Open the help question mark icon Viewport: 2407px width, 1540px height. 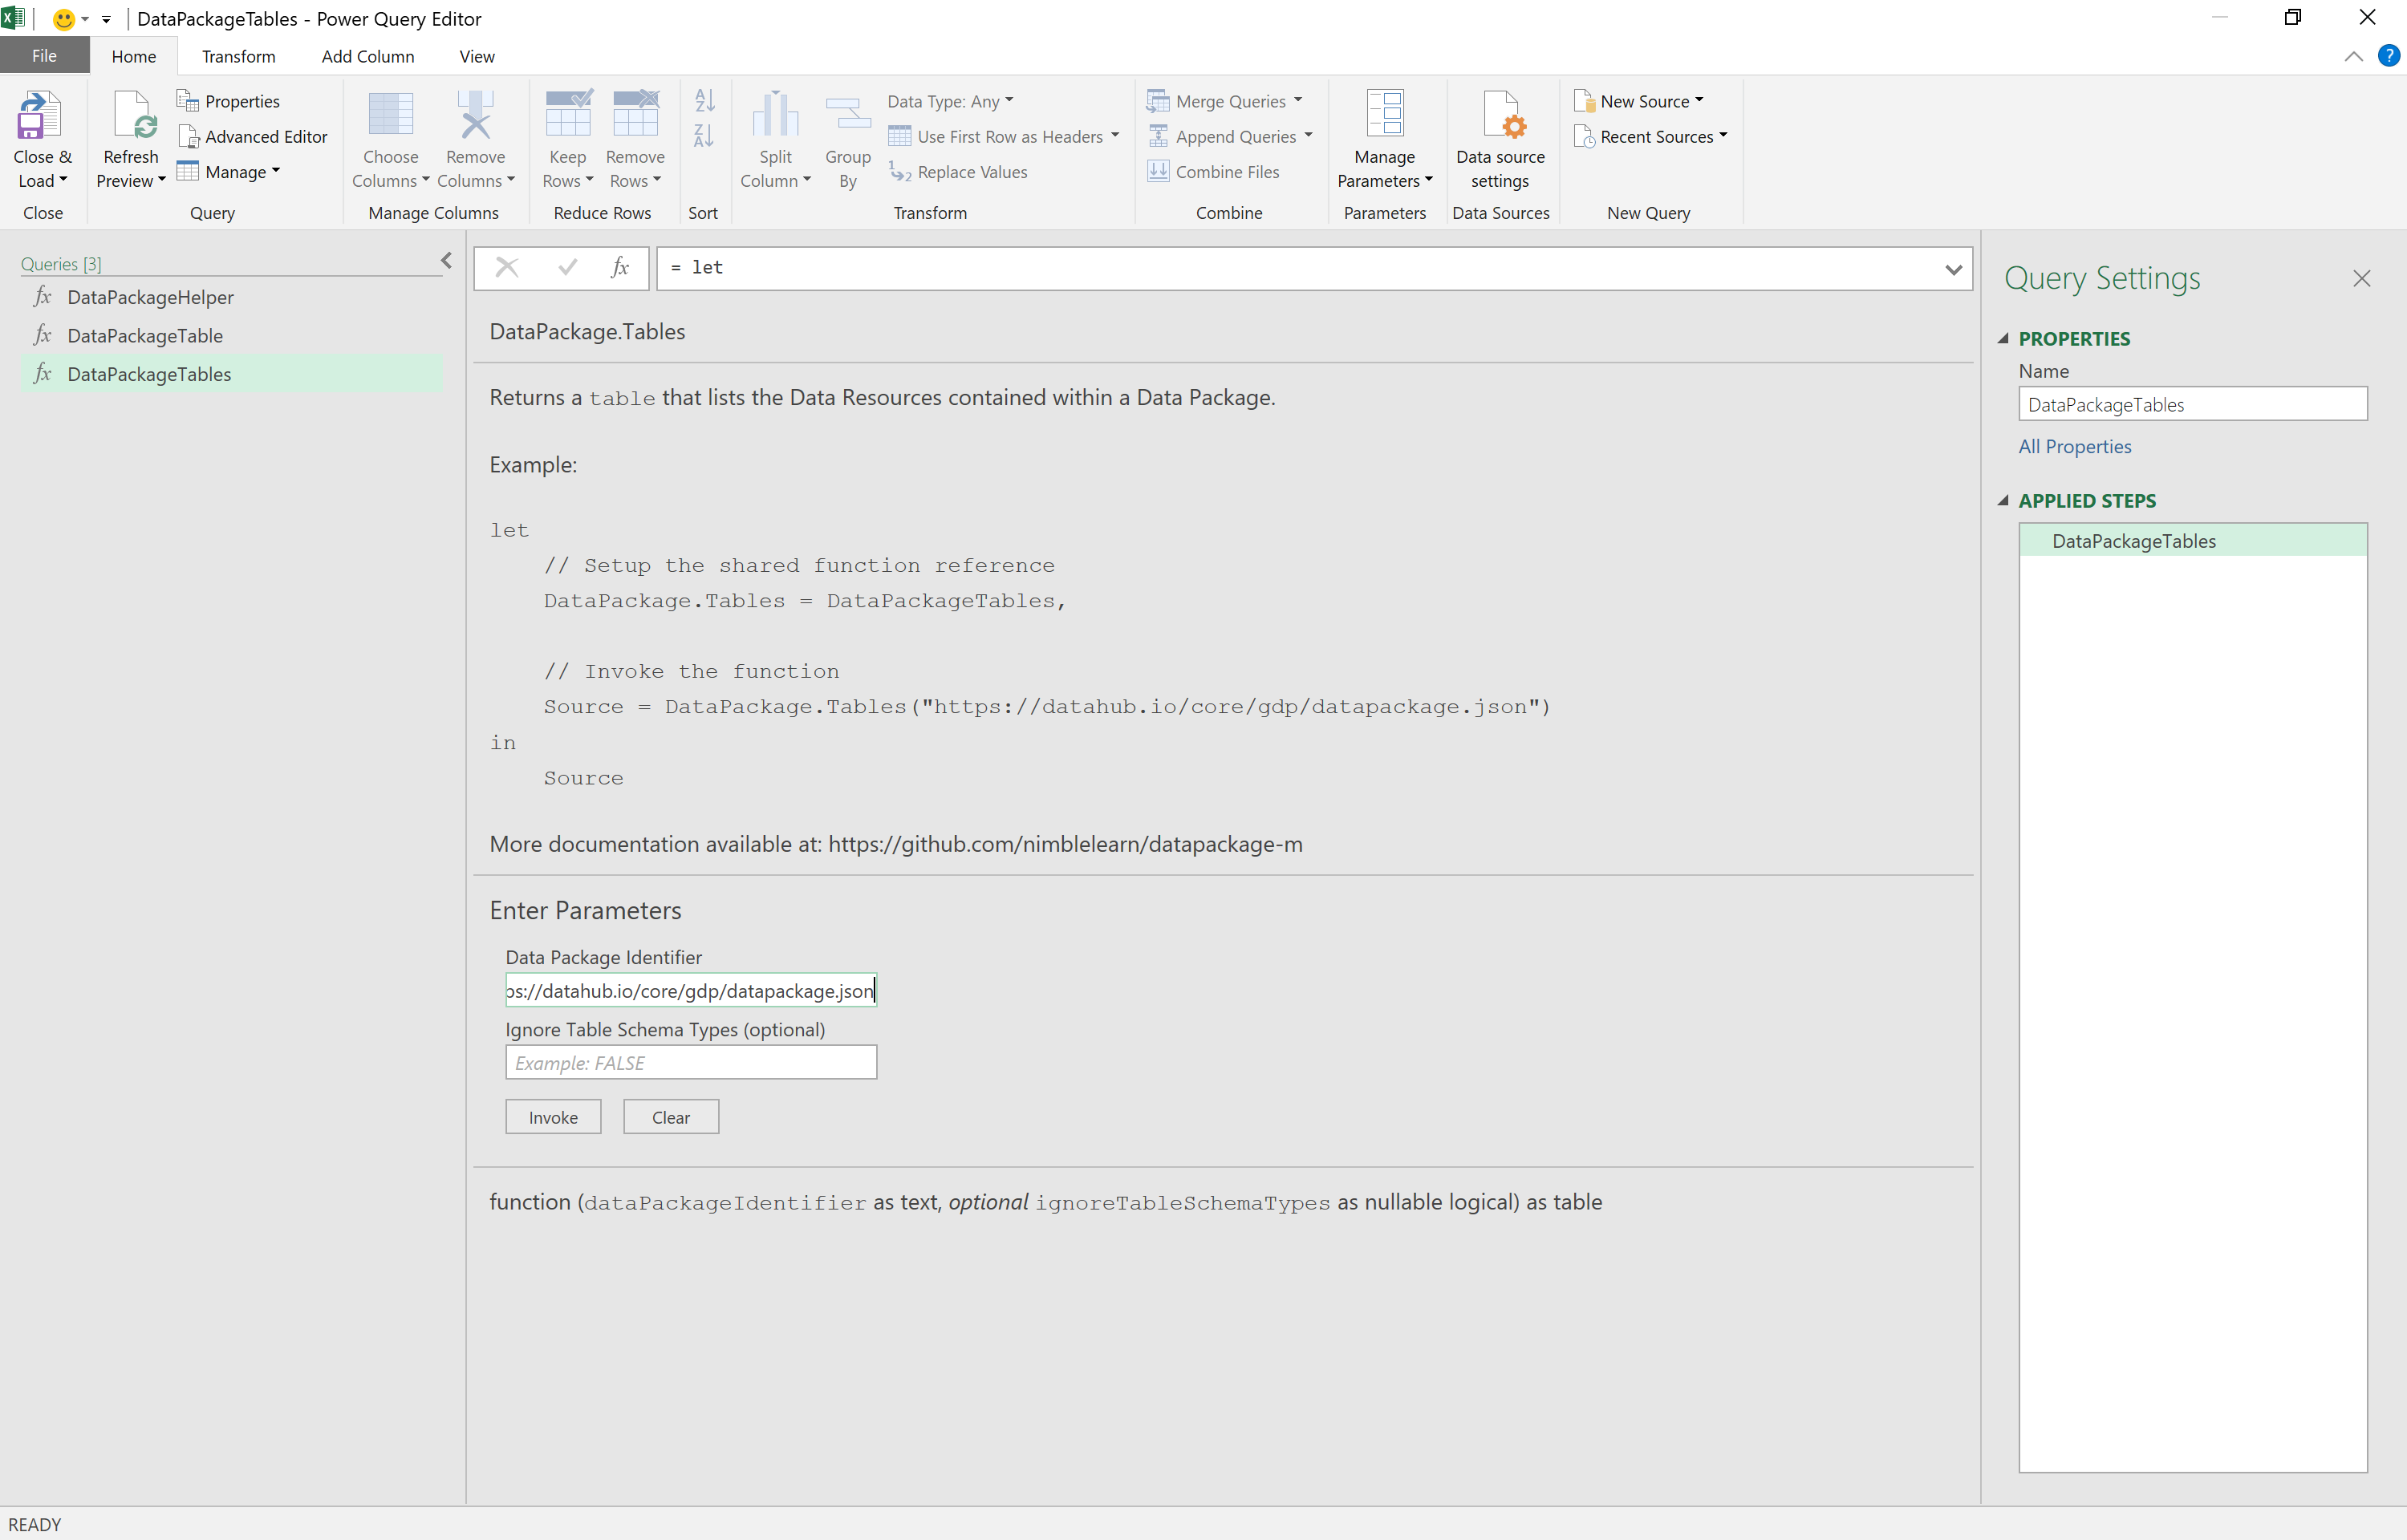coord(2388,56)
